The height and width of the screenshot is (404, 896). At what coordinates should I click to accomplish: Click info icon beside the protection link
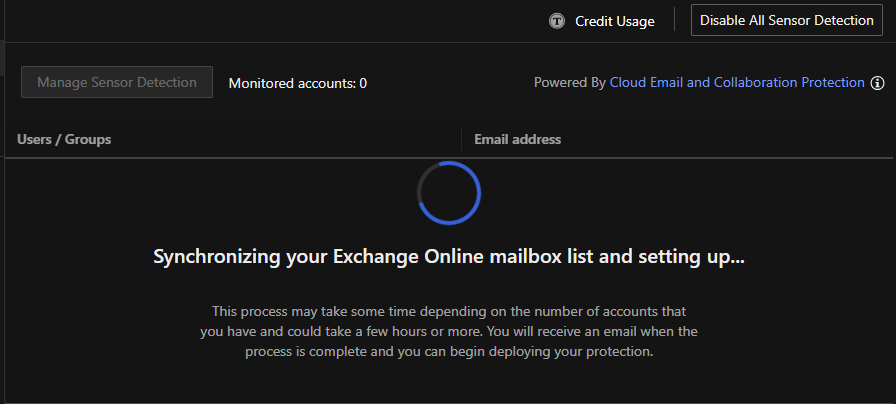point(878,83)
